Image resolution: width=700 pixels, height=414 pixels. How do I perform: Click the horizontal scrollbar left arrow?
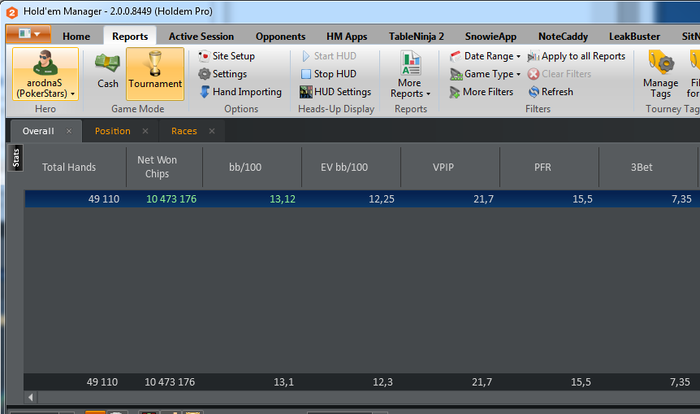(30, 397)
